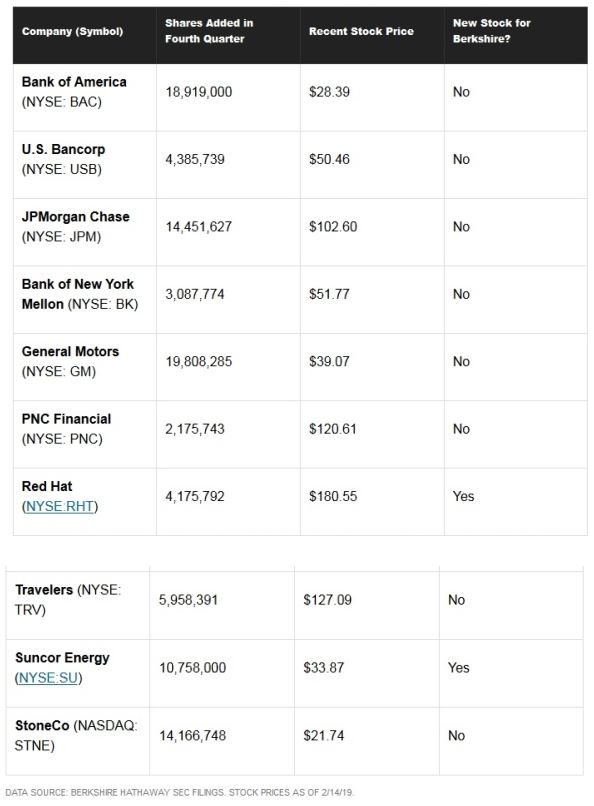
Task: Select General Motors shares value 19,808,285
Action: coord(199,361)
